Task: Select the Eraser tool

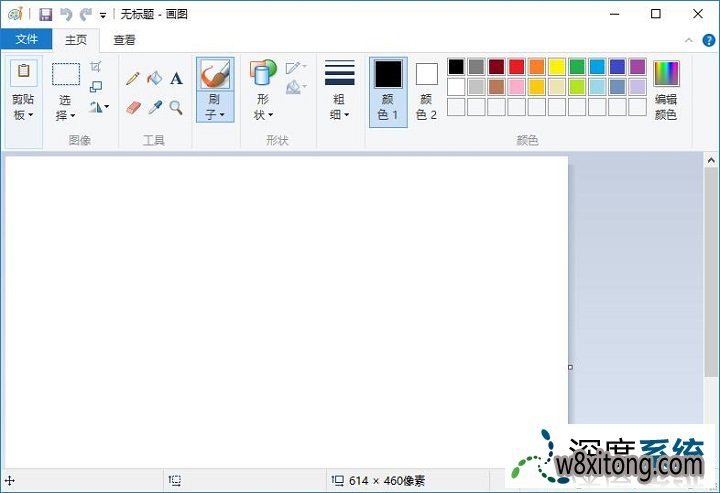Action: (x=132, y=107)
